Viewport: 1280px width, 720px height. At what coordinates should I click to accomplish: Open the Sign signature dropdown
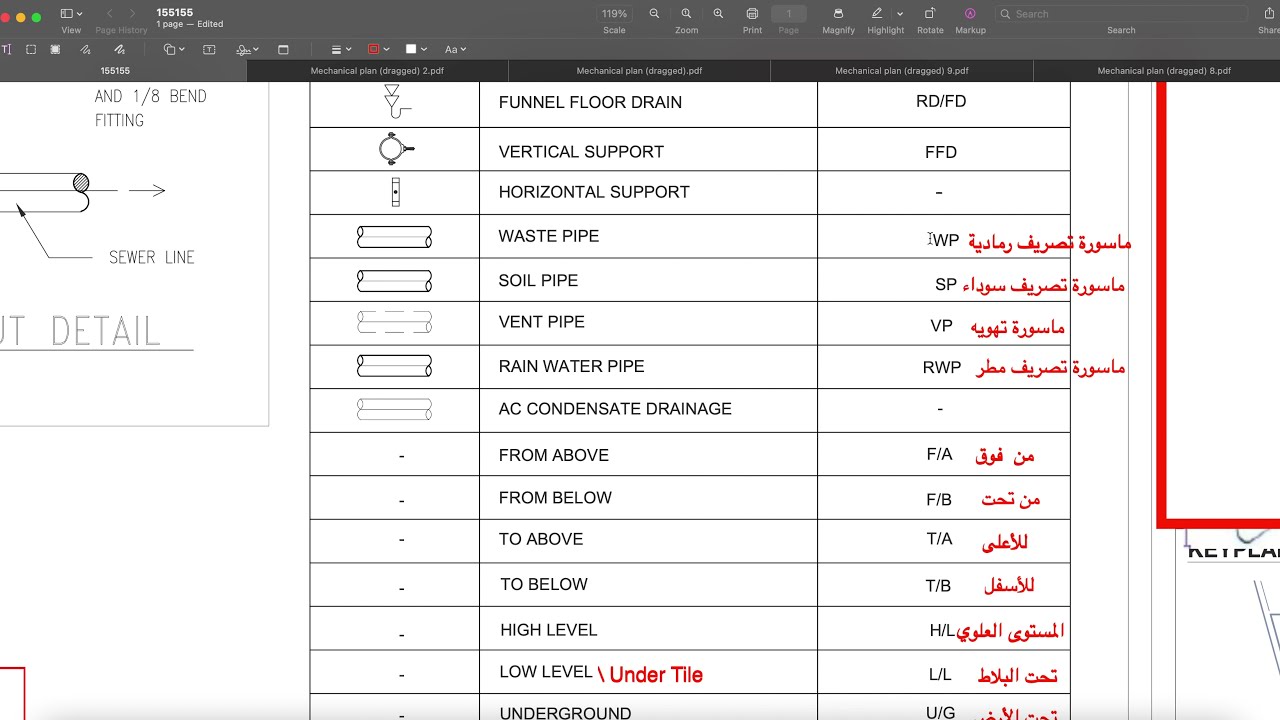tap(247, 49)
